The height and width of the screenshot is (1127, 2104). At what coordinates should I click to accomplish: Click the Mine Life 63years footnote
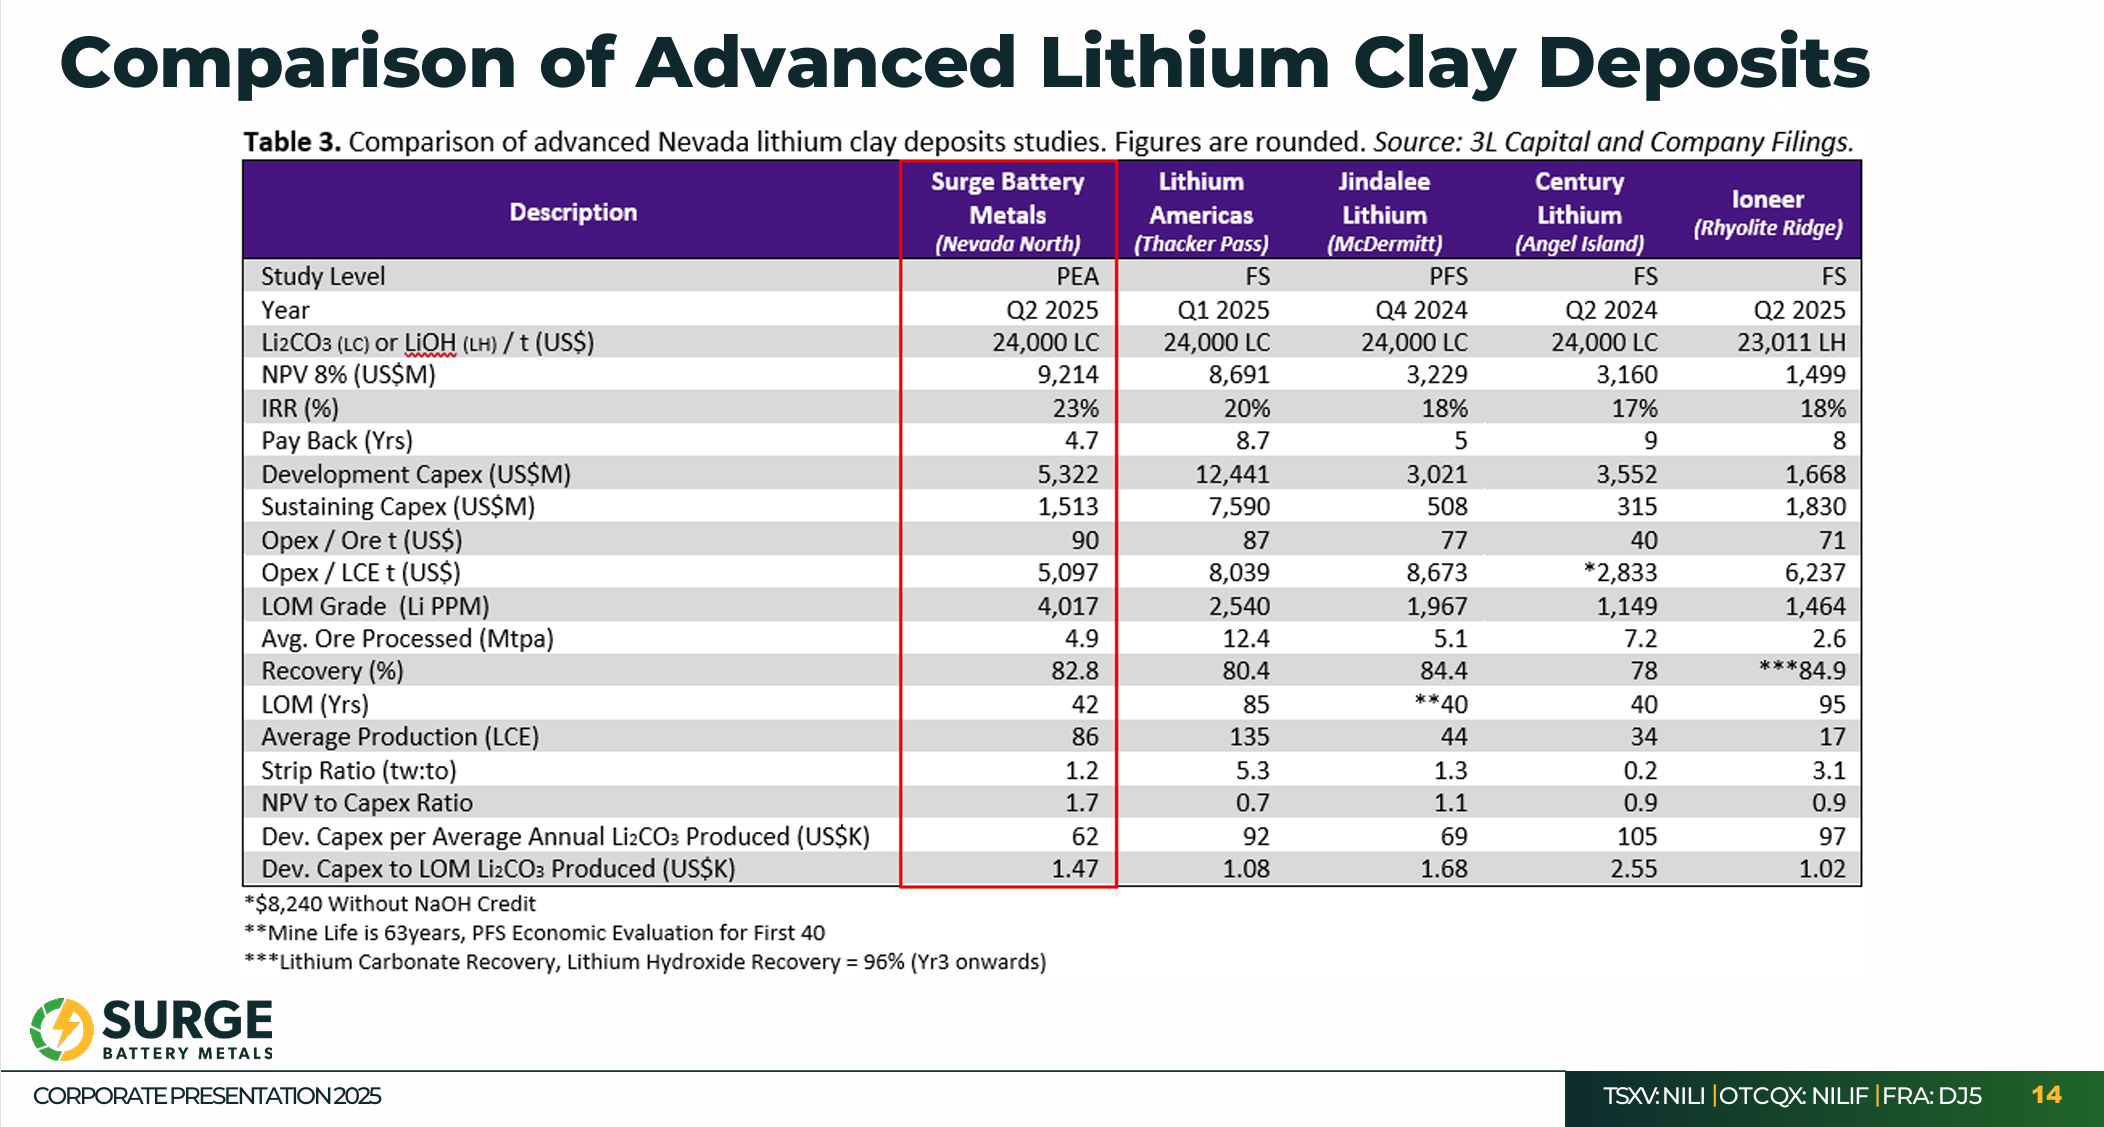coord(534,933)
